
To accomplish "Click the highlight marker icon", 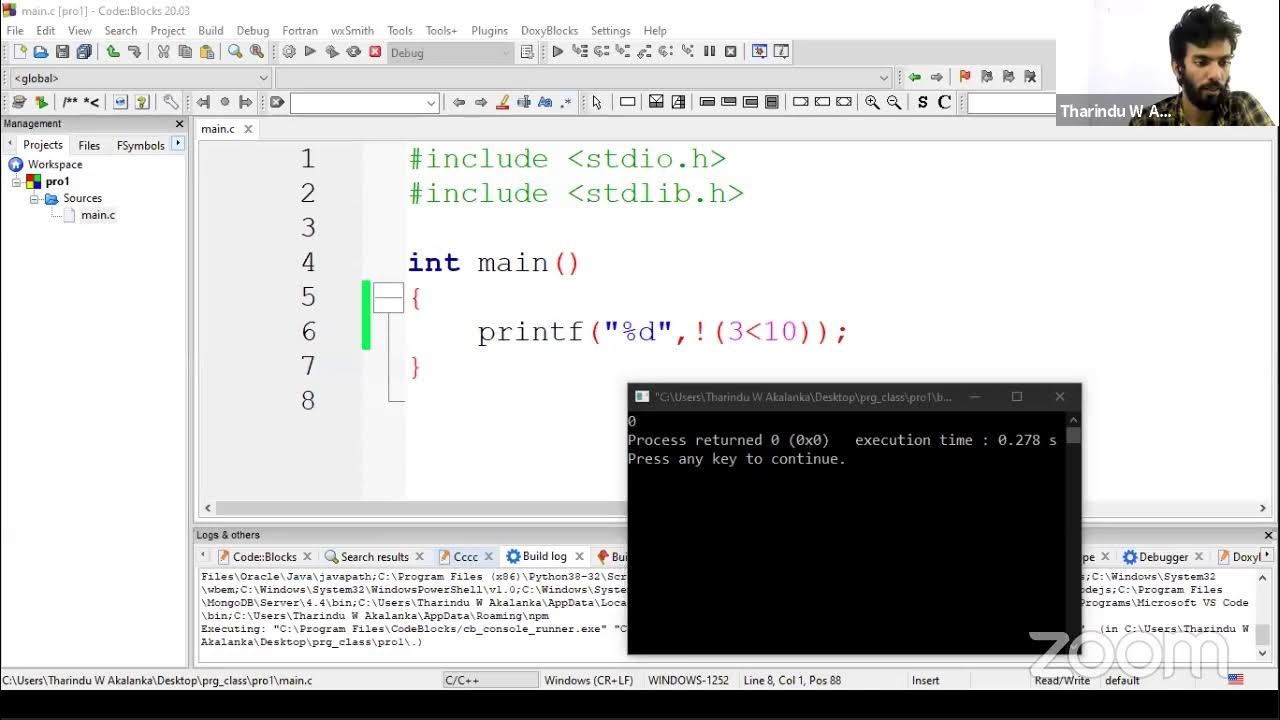I will click(x=502, y=102).
